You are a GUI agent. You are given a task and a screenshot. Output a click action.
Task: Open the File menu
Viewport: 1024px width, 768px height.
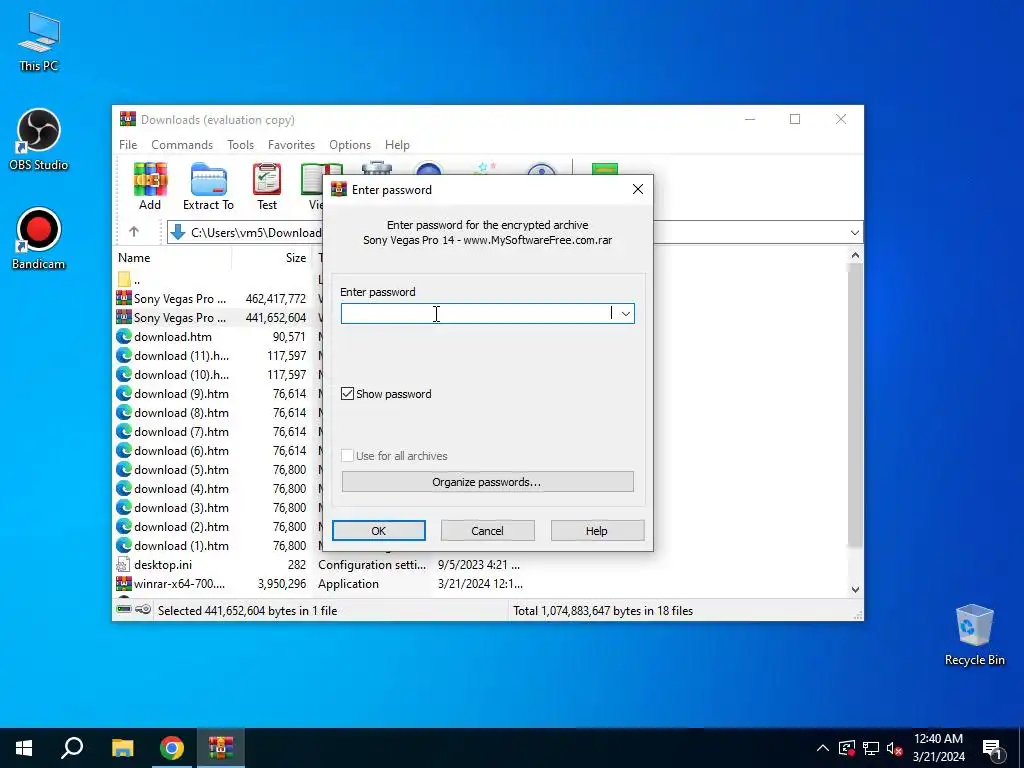pos(128,145)
